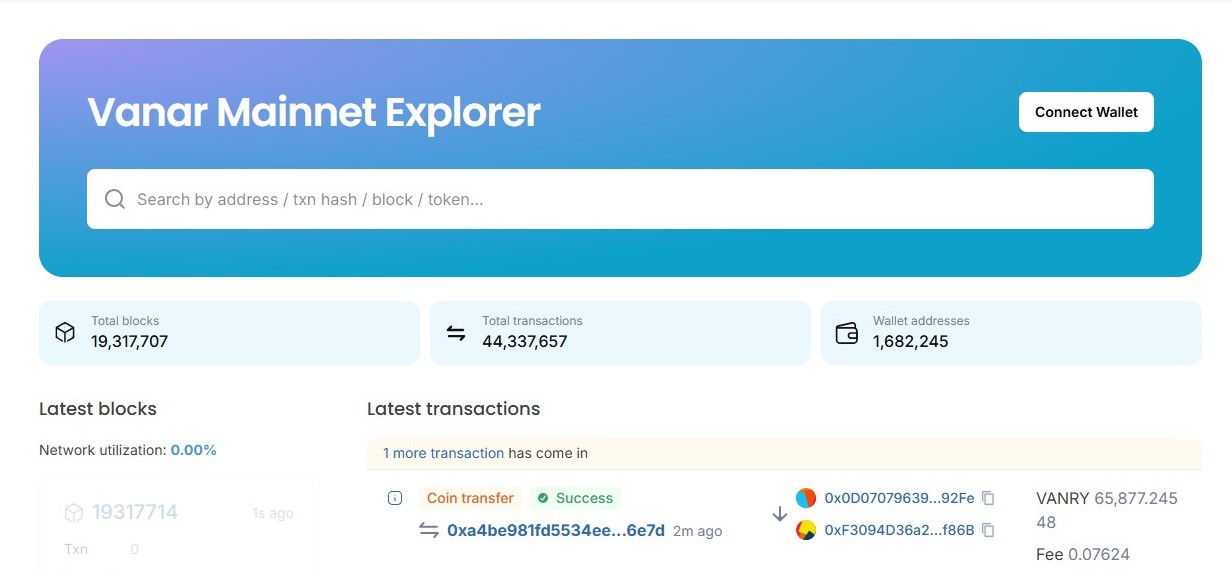Click the Latest transactions heading
This screenshot has width=1232, height=570.
click(453, 408)
